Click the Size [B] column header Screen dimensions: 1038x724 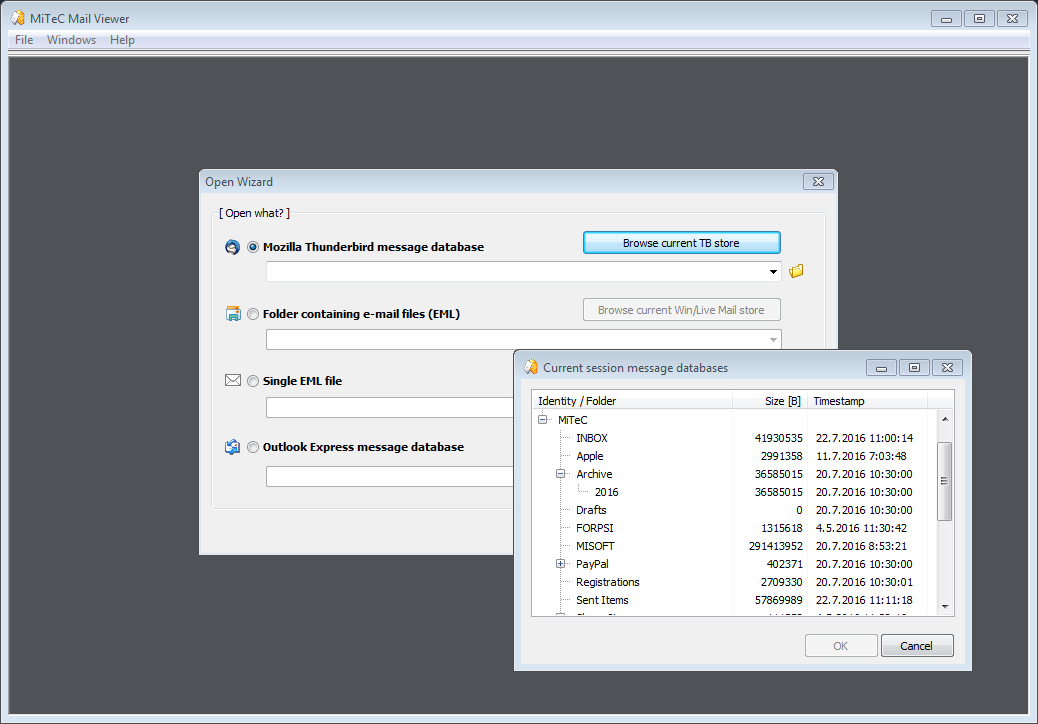pos(770,400)
